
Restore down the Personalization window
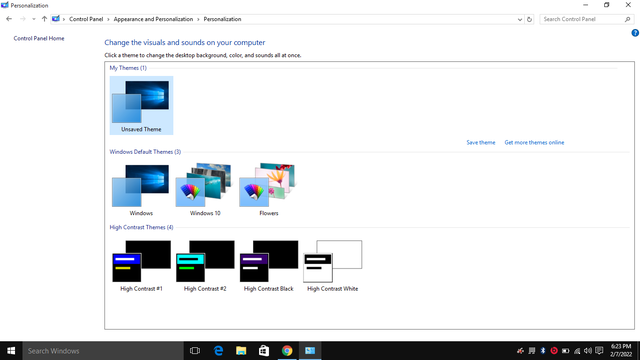click(x=607, y=5)
